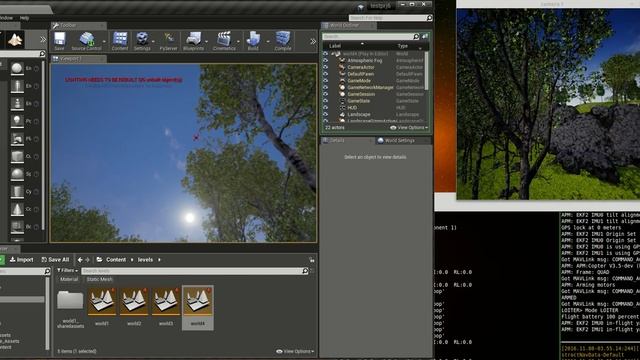
Task: Select the Cube placement icon
Action: click(17, 156)
